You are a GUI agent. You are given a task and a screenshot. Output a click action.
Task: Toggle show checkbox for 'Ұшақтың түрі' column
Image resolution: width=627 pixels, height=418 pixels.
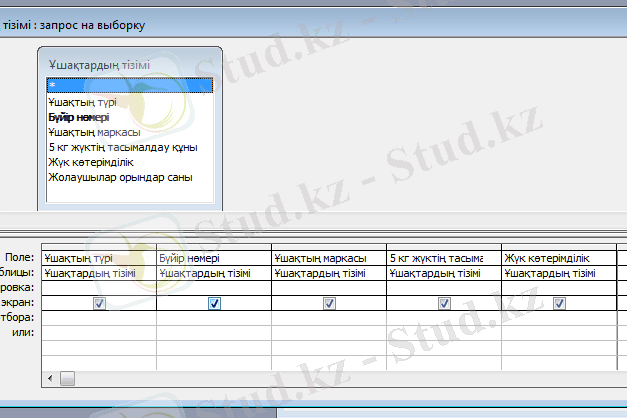coord(99,303)
